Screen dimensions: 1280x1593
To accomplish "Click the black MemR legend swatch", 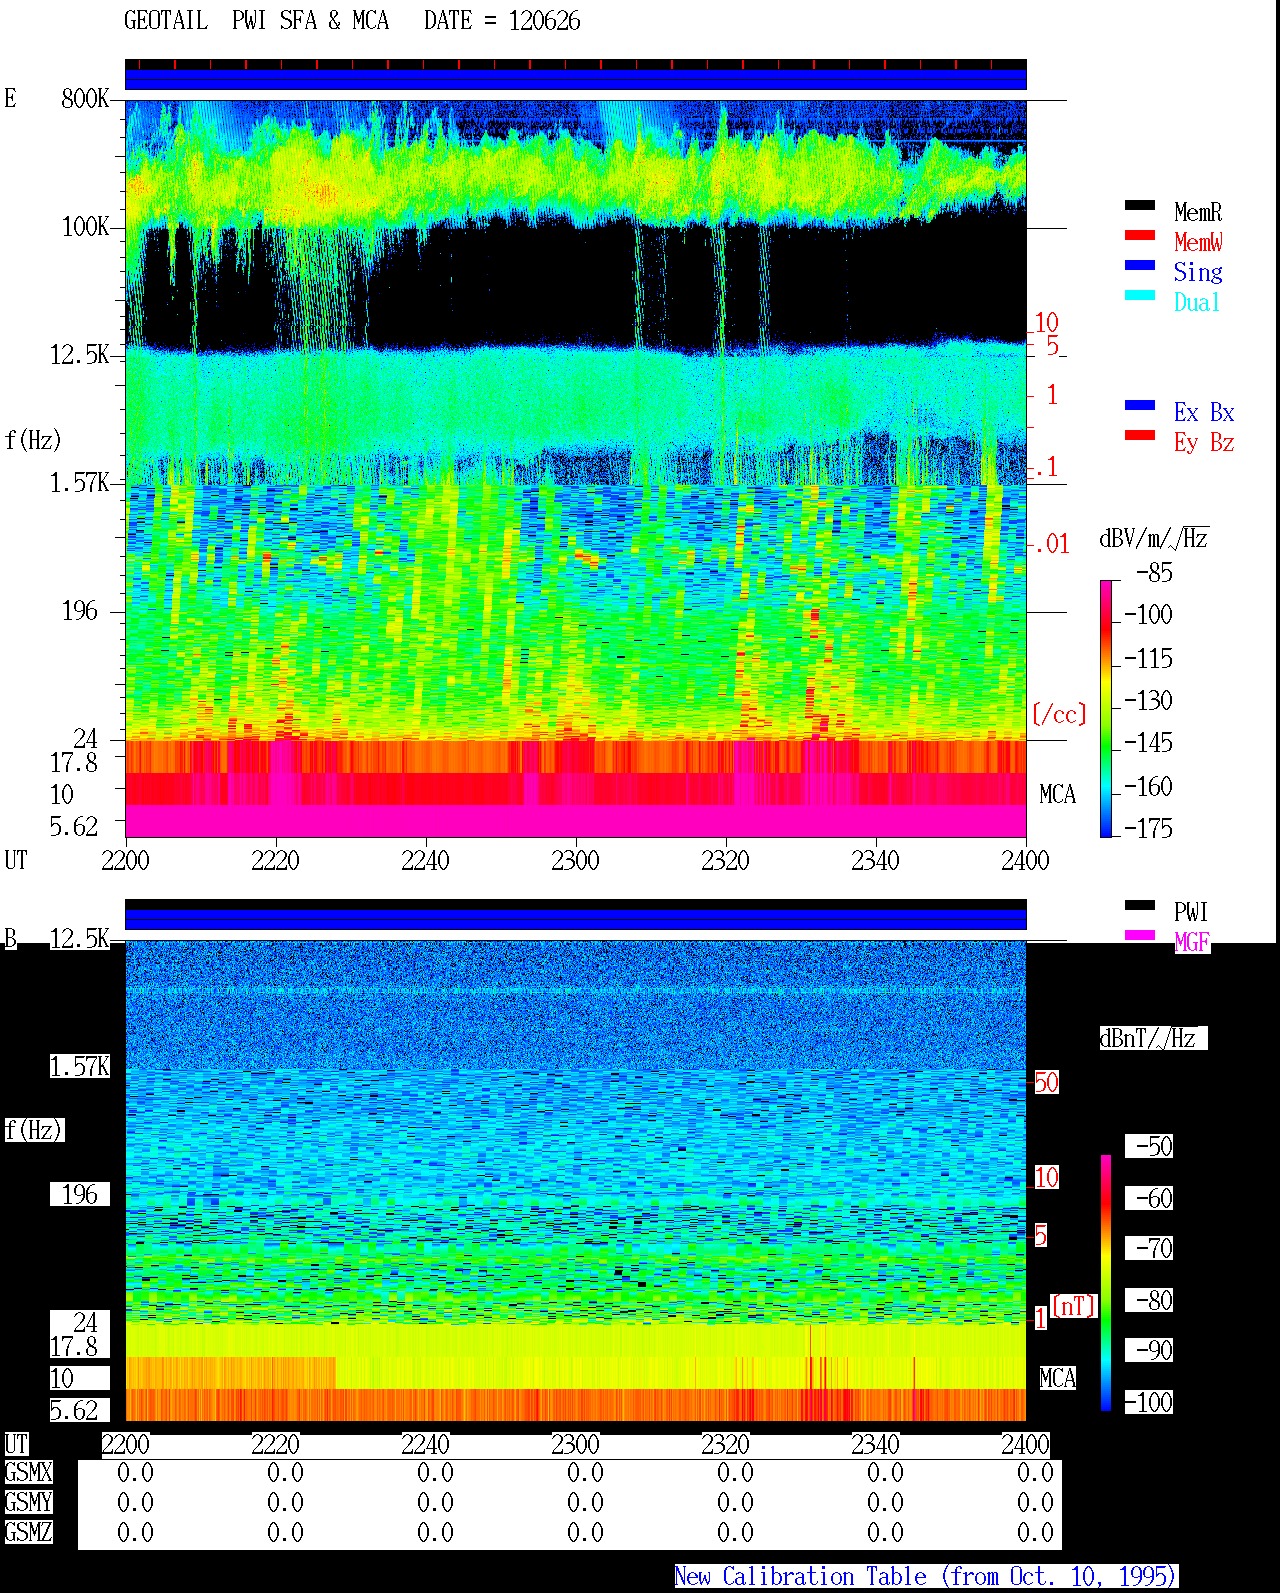I will [x=1140, y=205].
